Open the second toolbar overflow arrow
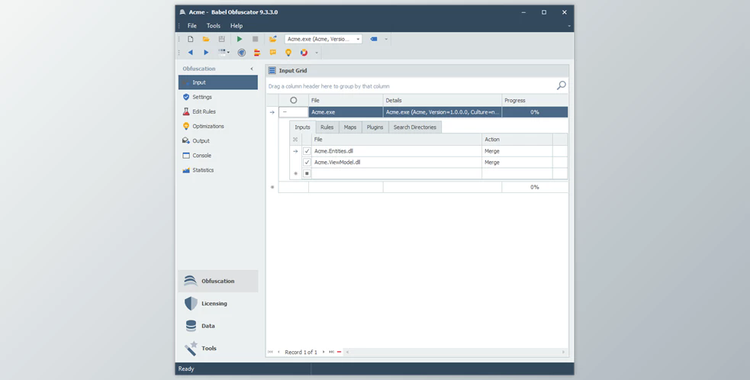The height and width of the screenshot is (380, 750). click(x=317, y=53)
